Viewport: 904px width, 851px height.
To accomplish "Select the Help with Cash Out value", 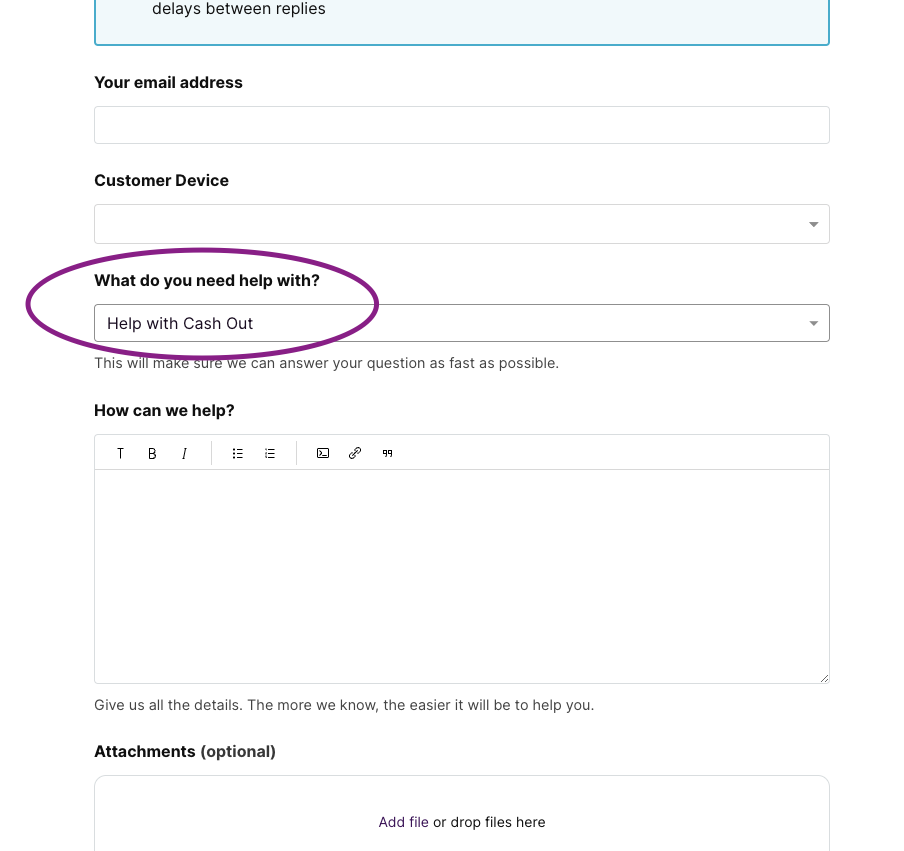I will pos(179,323).
